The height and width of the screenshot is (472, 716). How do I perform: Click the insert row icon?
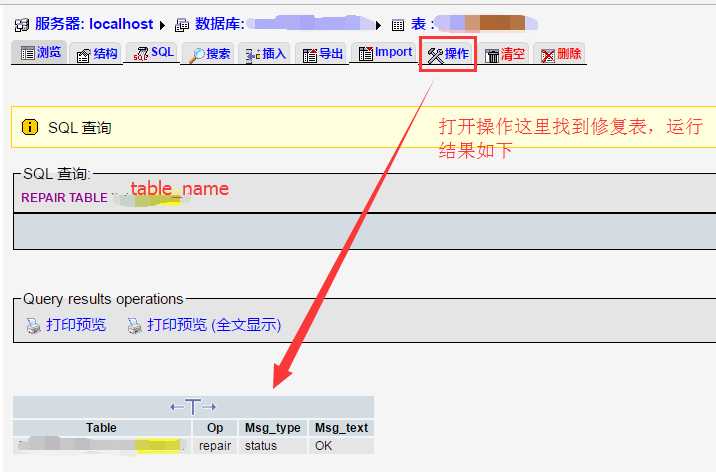click(x=253, y=56)
